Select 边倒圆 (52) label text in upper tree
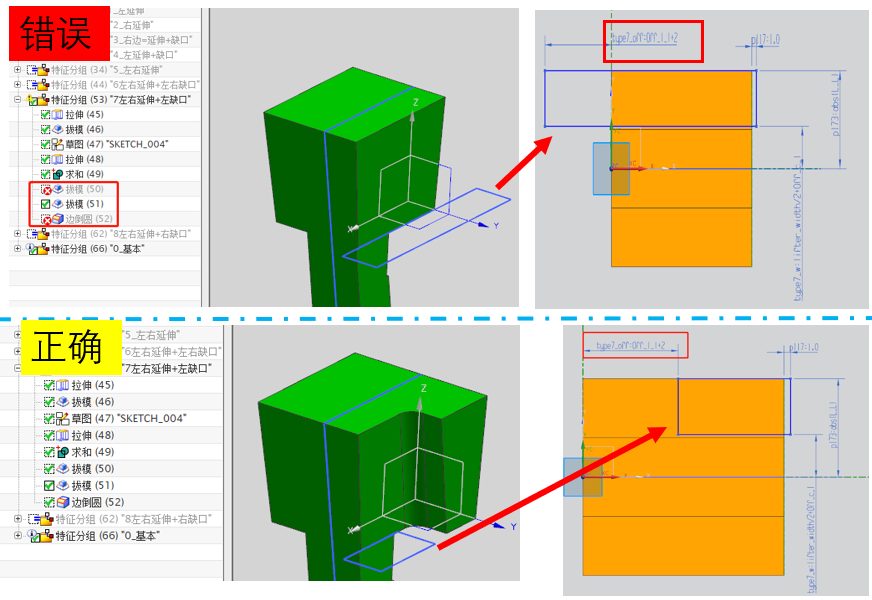The width and height of the screenshot is (872, 600). (89, 219)
